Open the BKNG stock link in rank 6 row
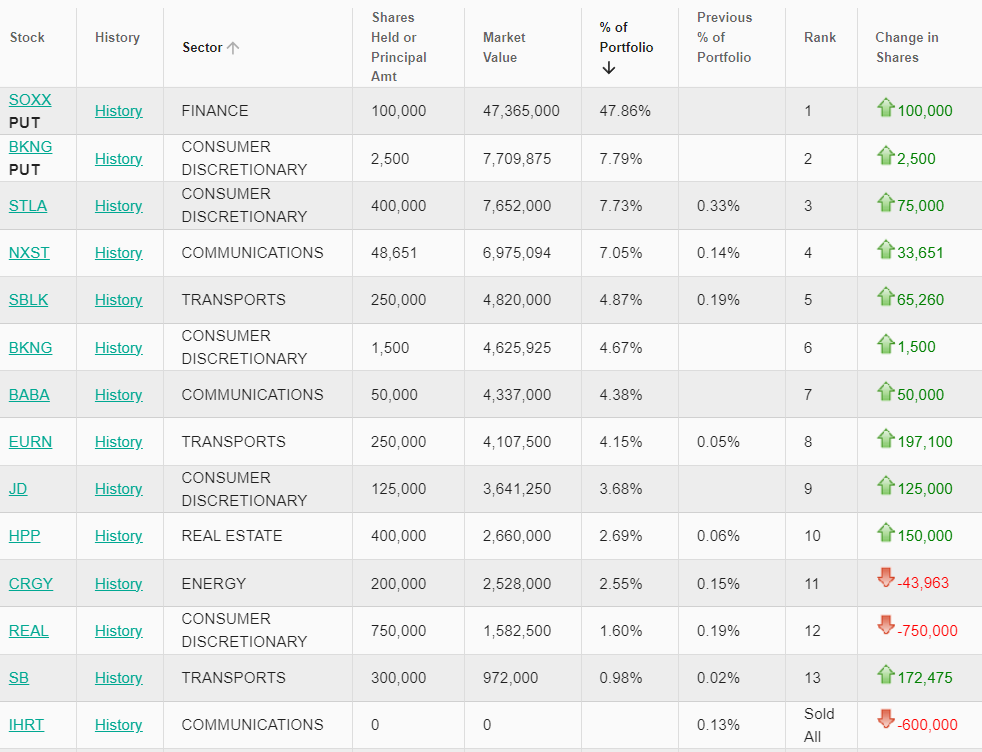 coord(30,348)
